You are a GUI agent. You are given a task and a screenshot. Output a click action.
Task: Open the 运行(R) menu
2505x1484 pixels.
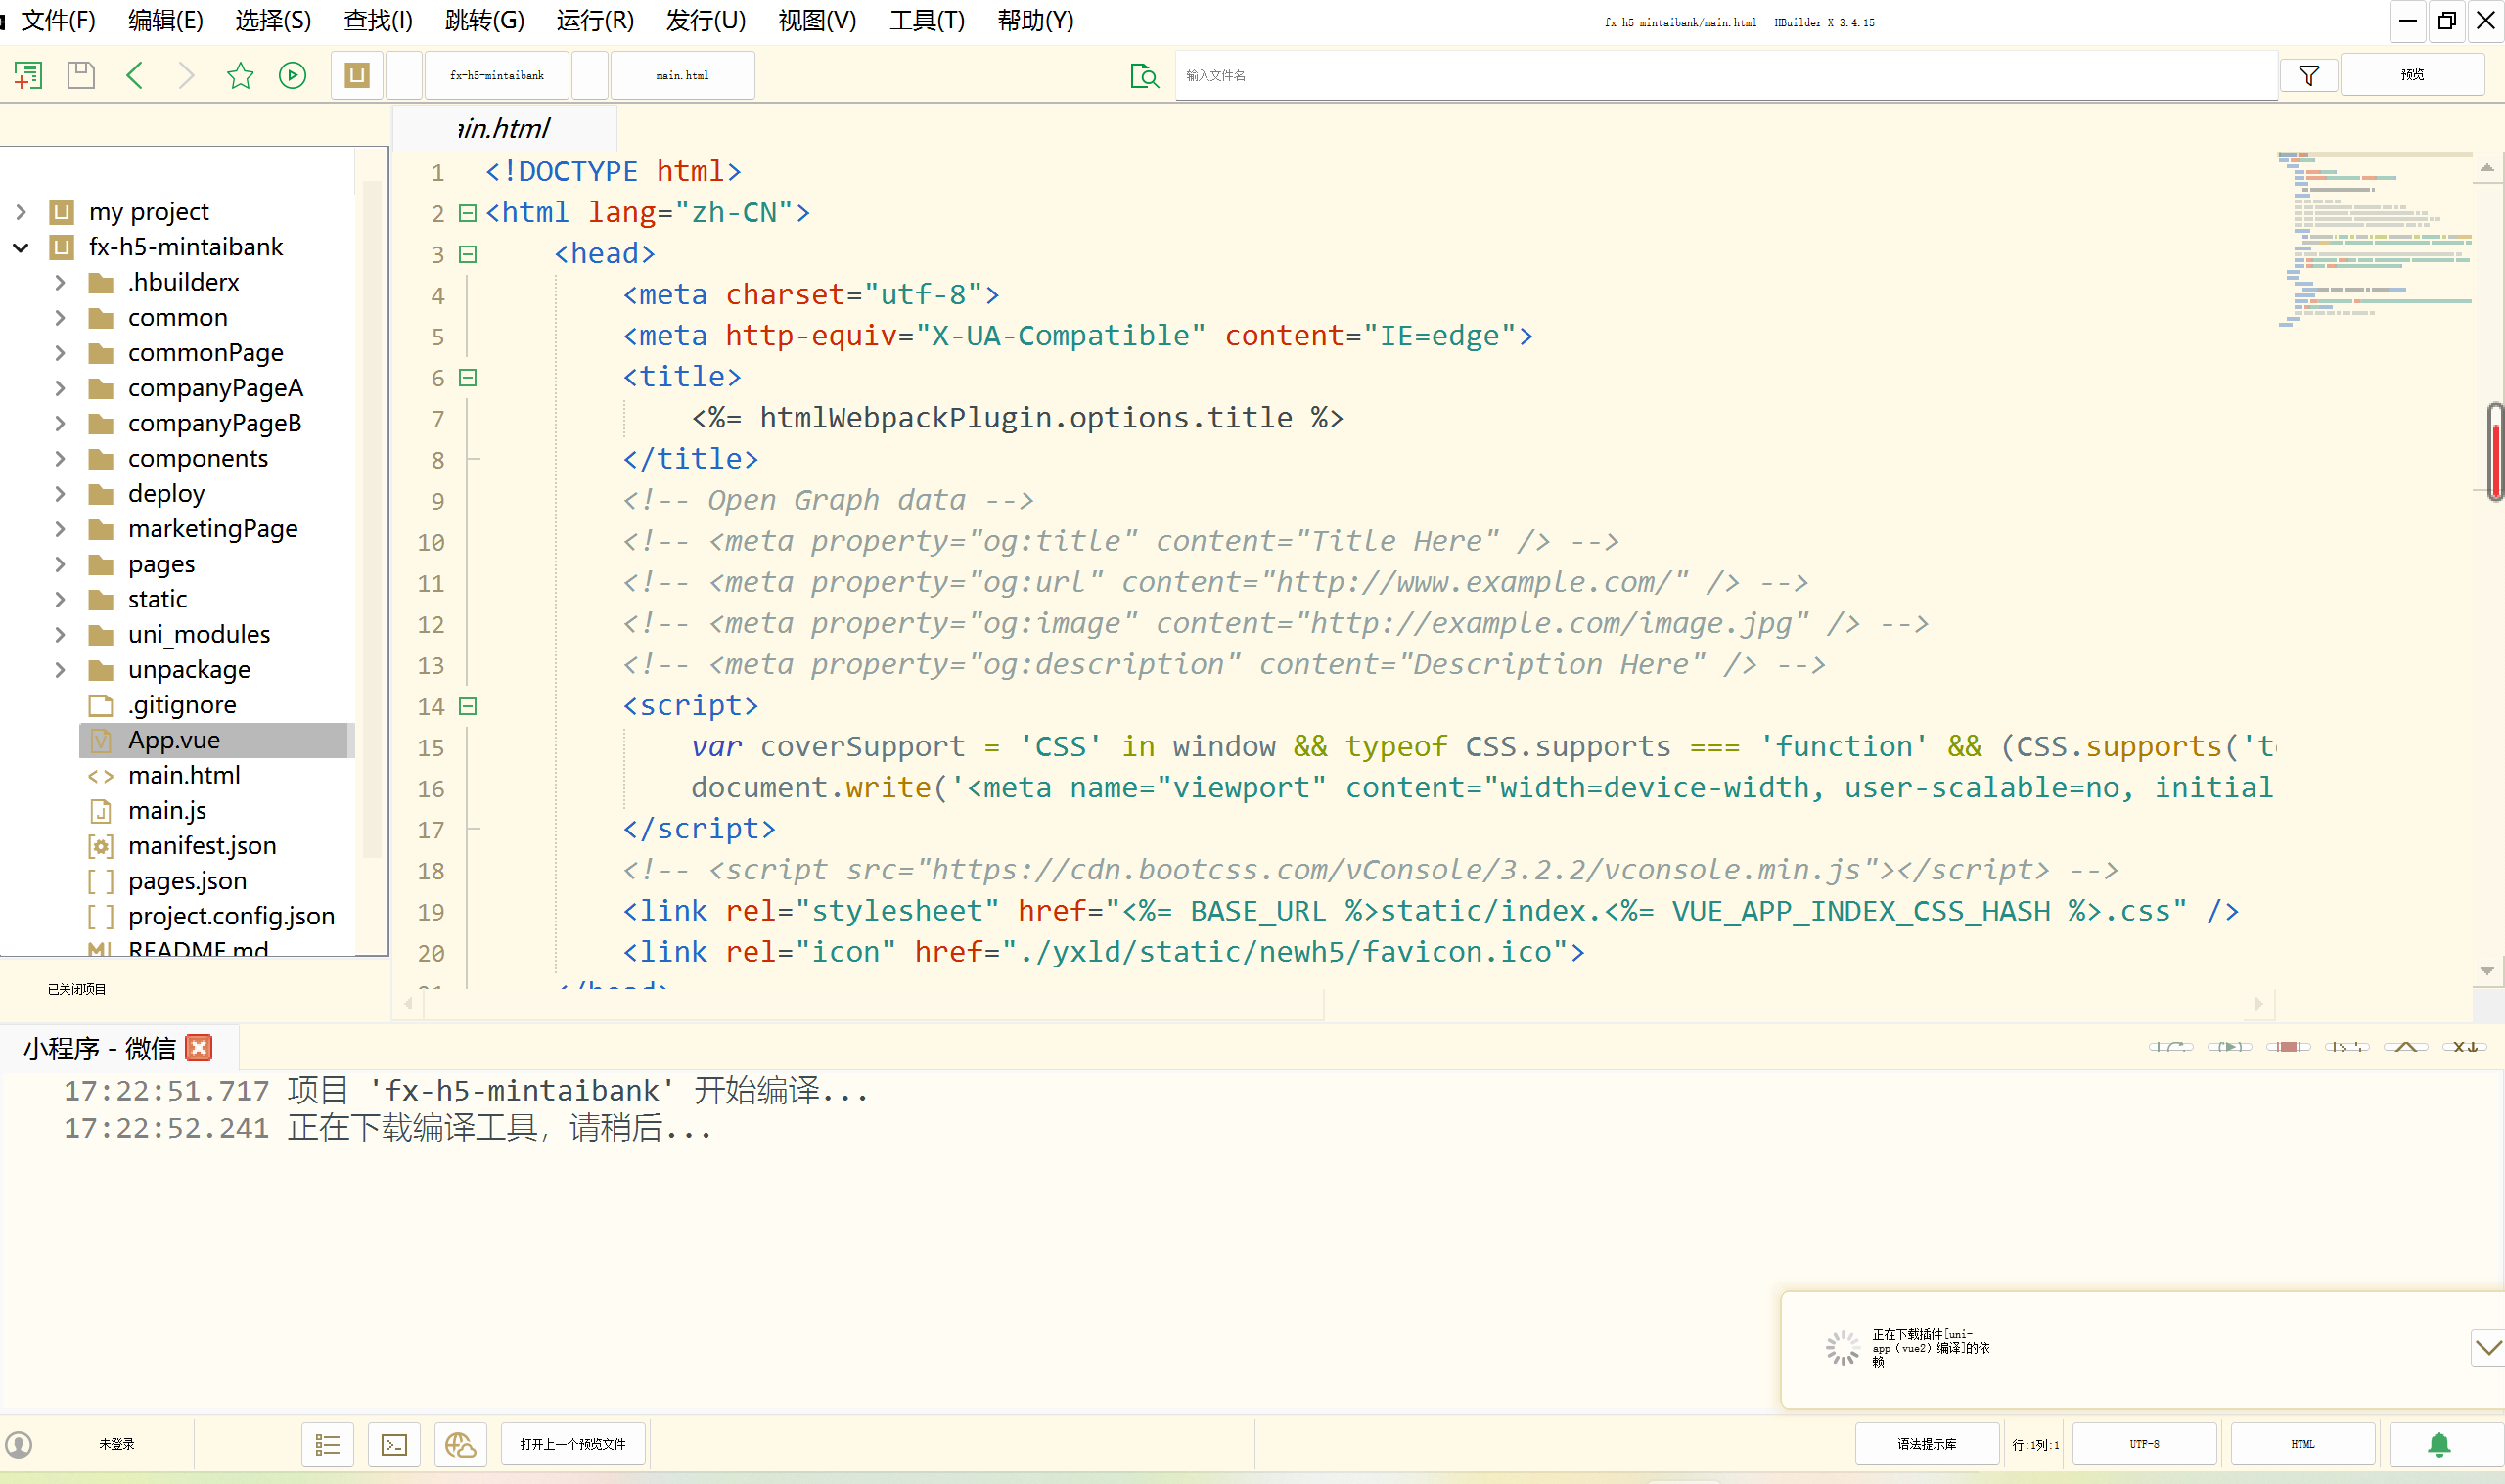(595, 20)
